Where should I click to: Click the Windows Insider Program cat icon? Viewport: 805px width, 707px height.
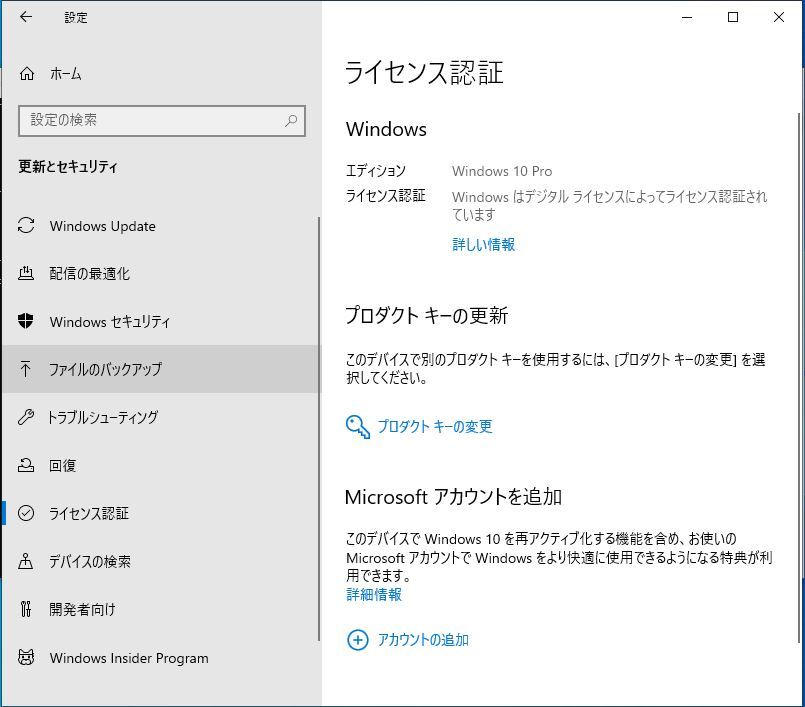pos(26,657)
